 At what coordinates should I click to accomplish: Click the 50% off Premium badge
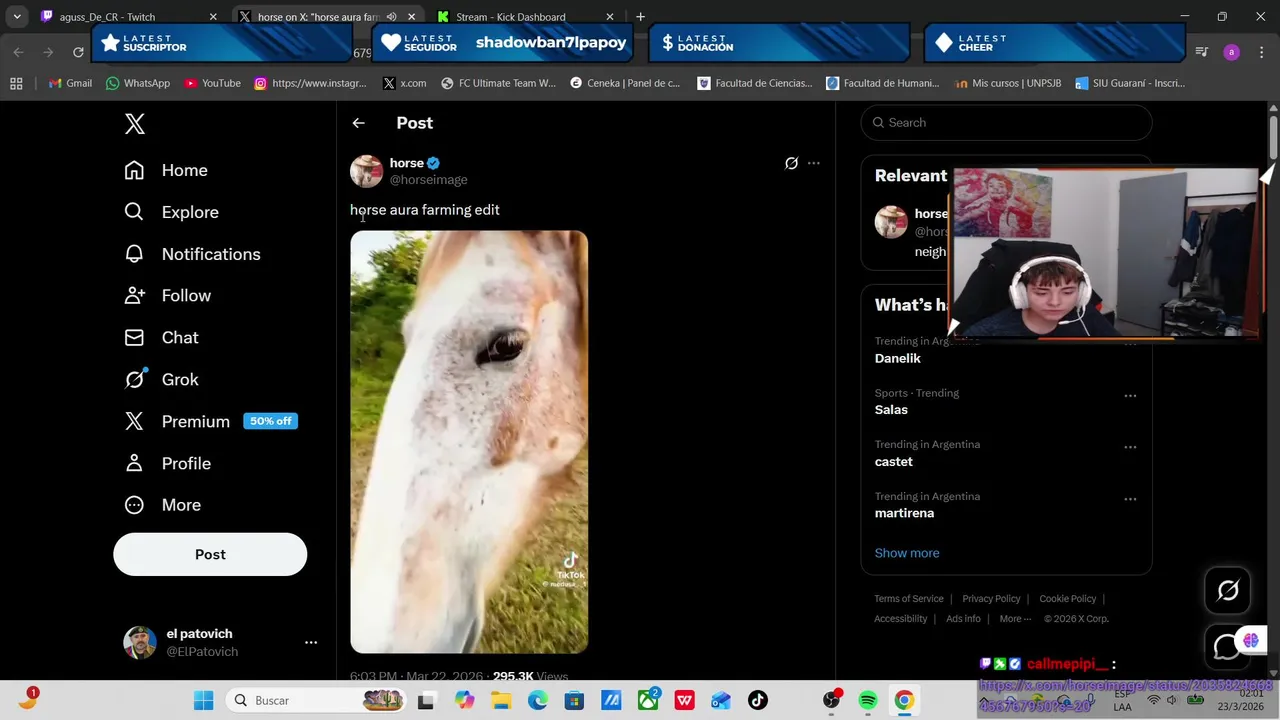tap(270, 421)
